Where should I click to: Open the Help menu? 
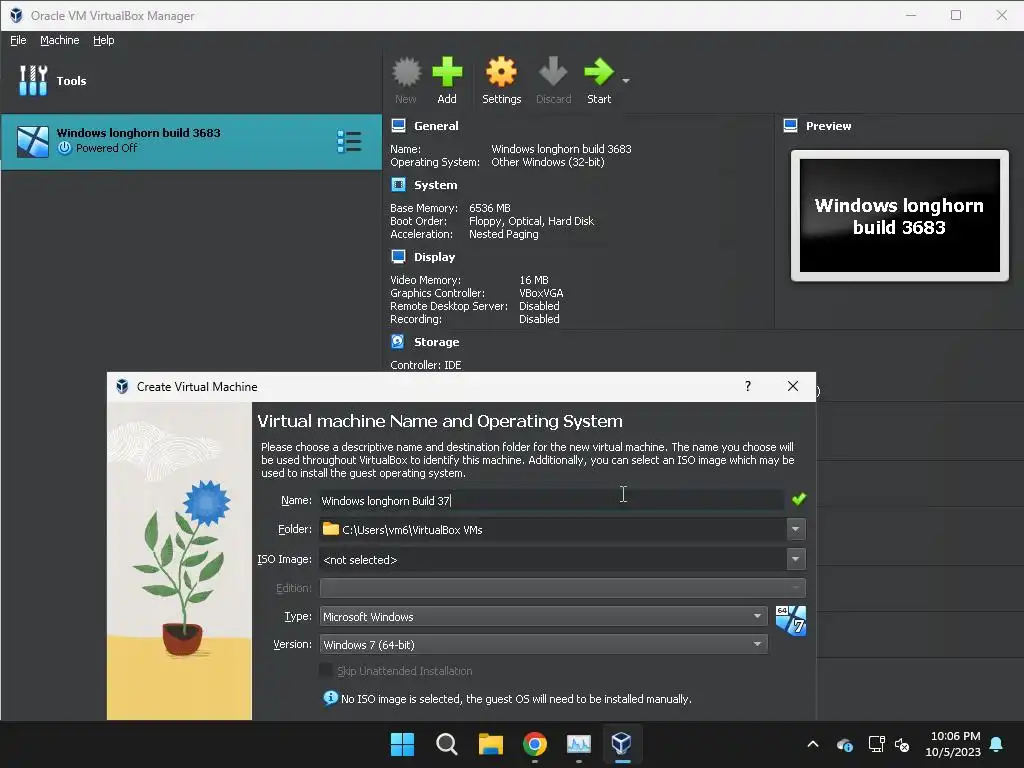tap(103, 40)
